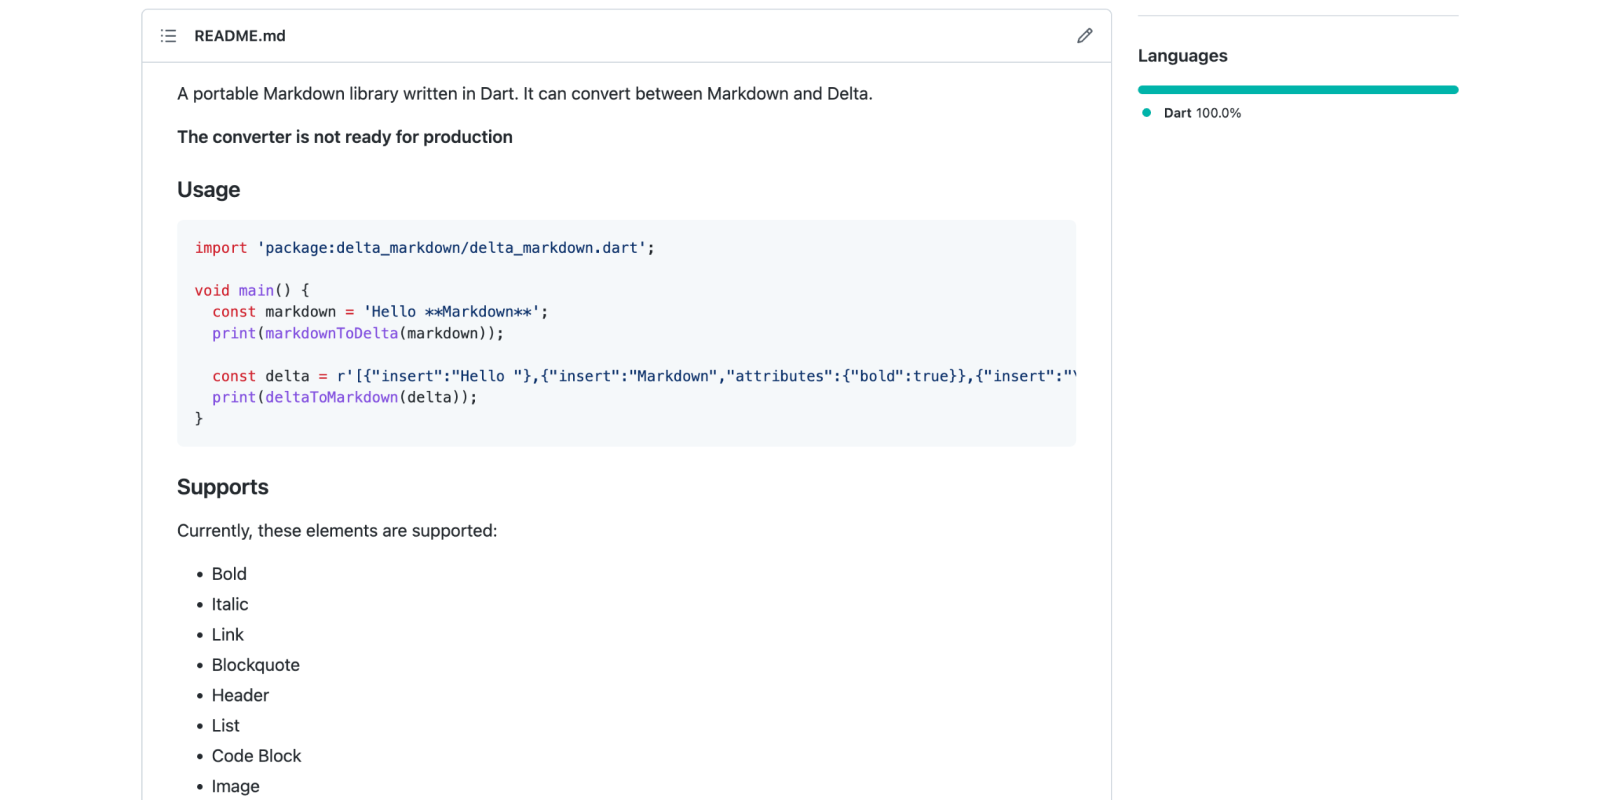Open the README table of contents icon

click(x=168, y=36)
